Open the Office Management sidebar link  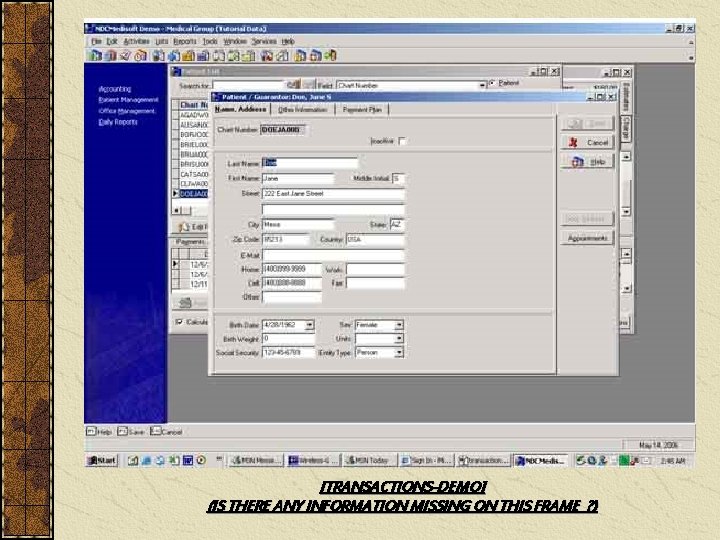coord(127,111)
